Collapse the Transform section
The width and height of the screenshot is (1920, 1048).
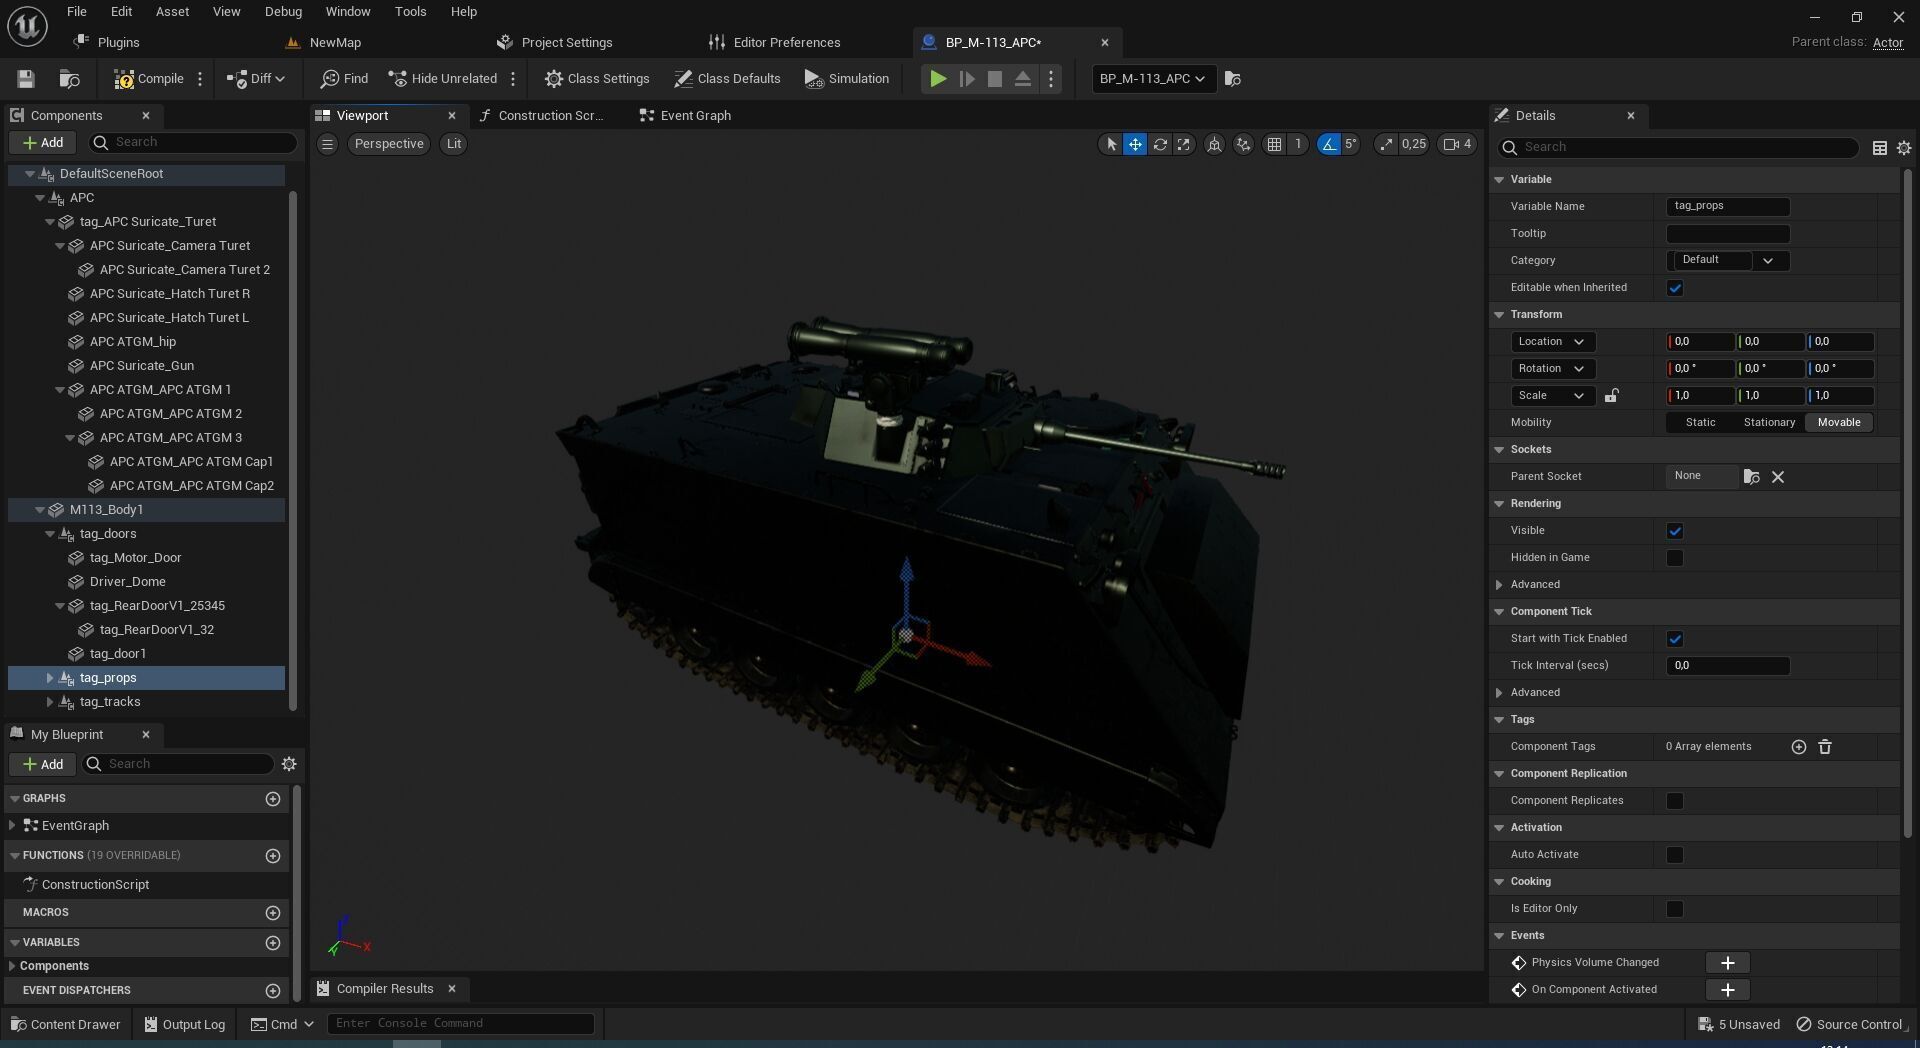coord(1499,315)
